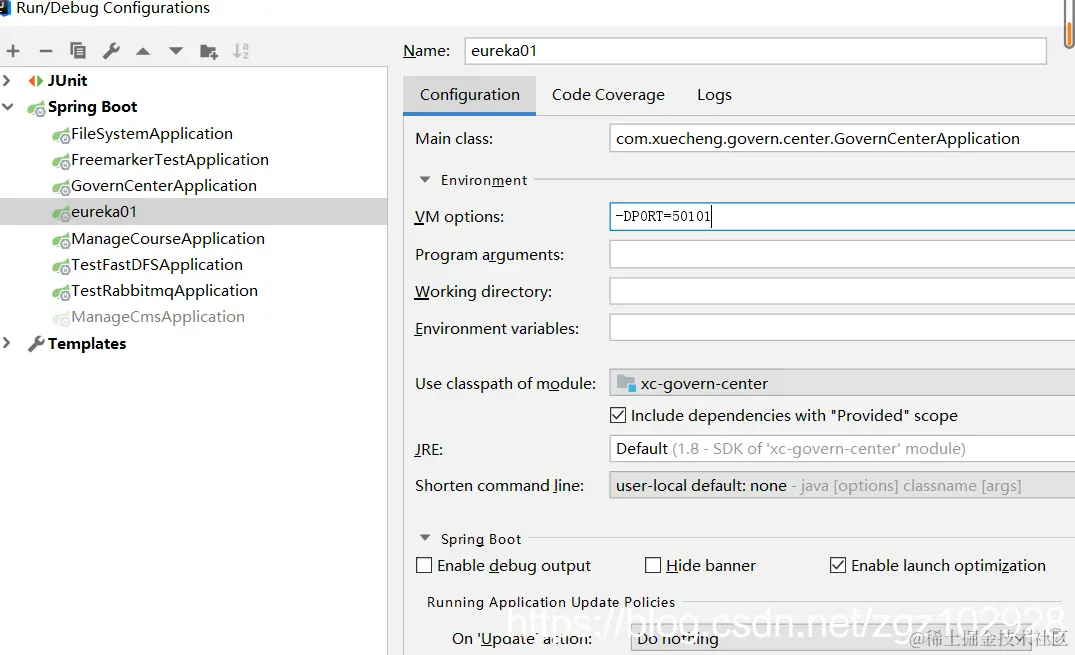Add a new configuration with the plus icon

click(13, 51)
